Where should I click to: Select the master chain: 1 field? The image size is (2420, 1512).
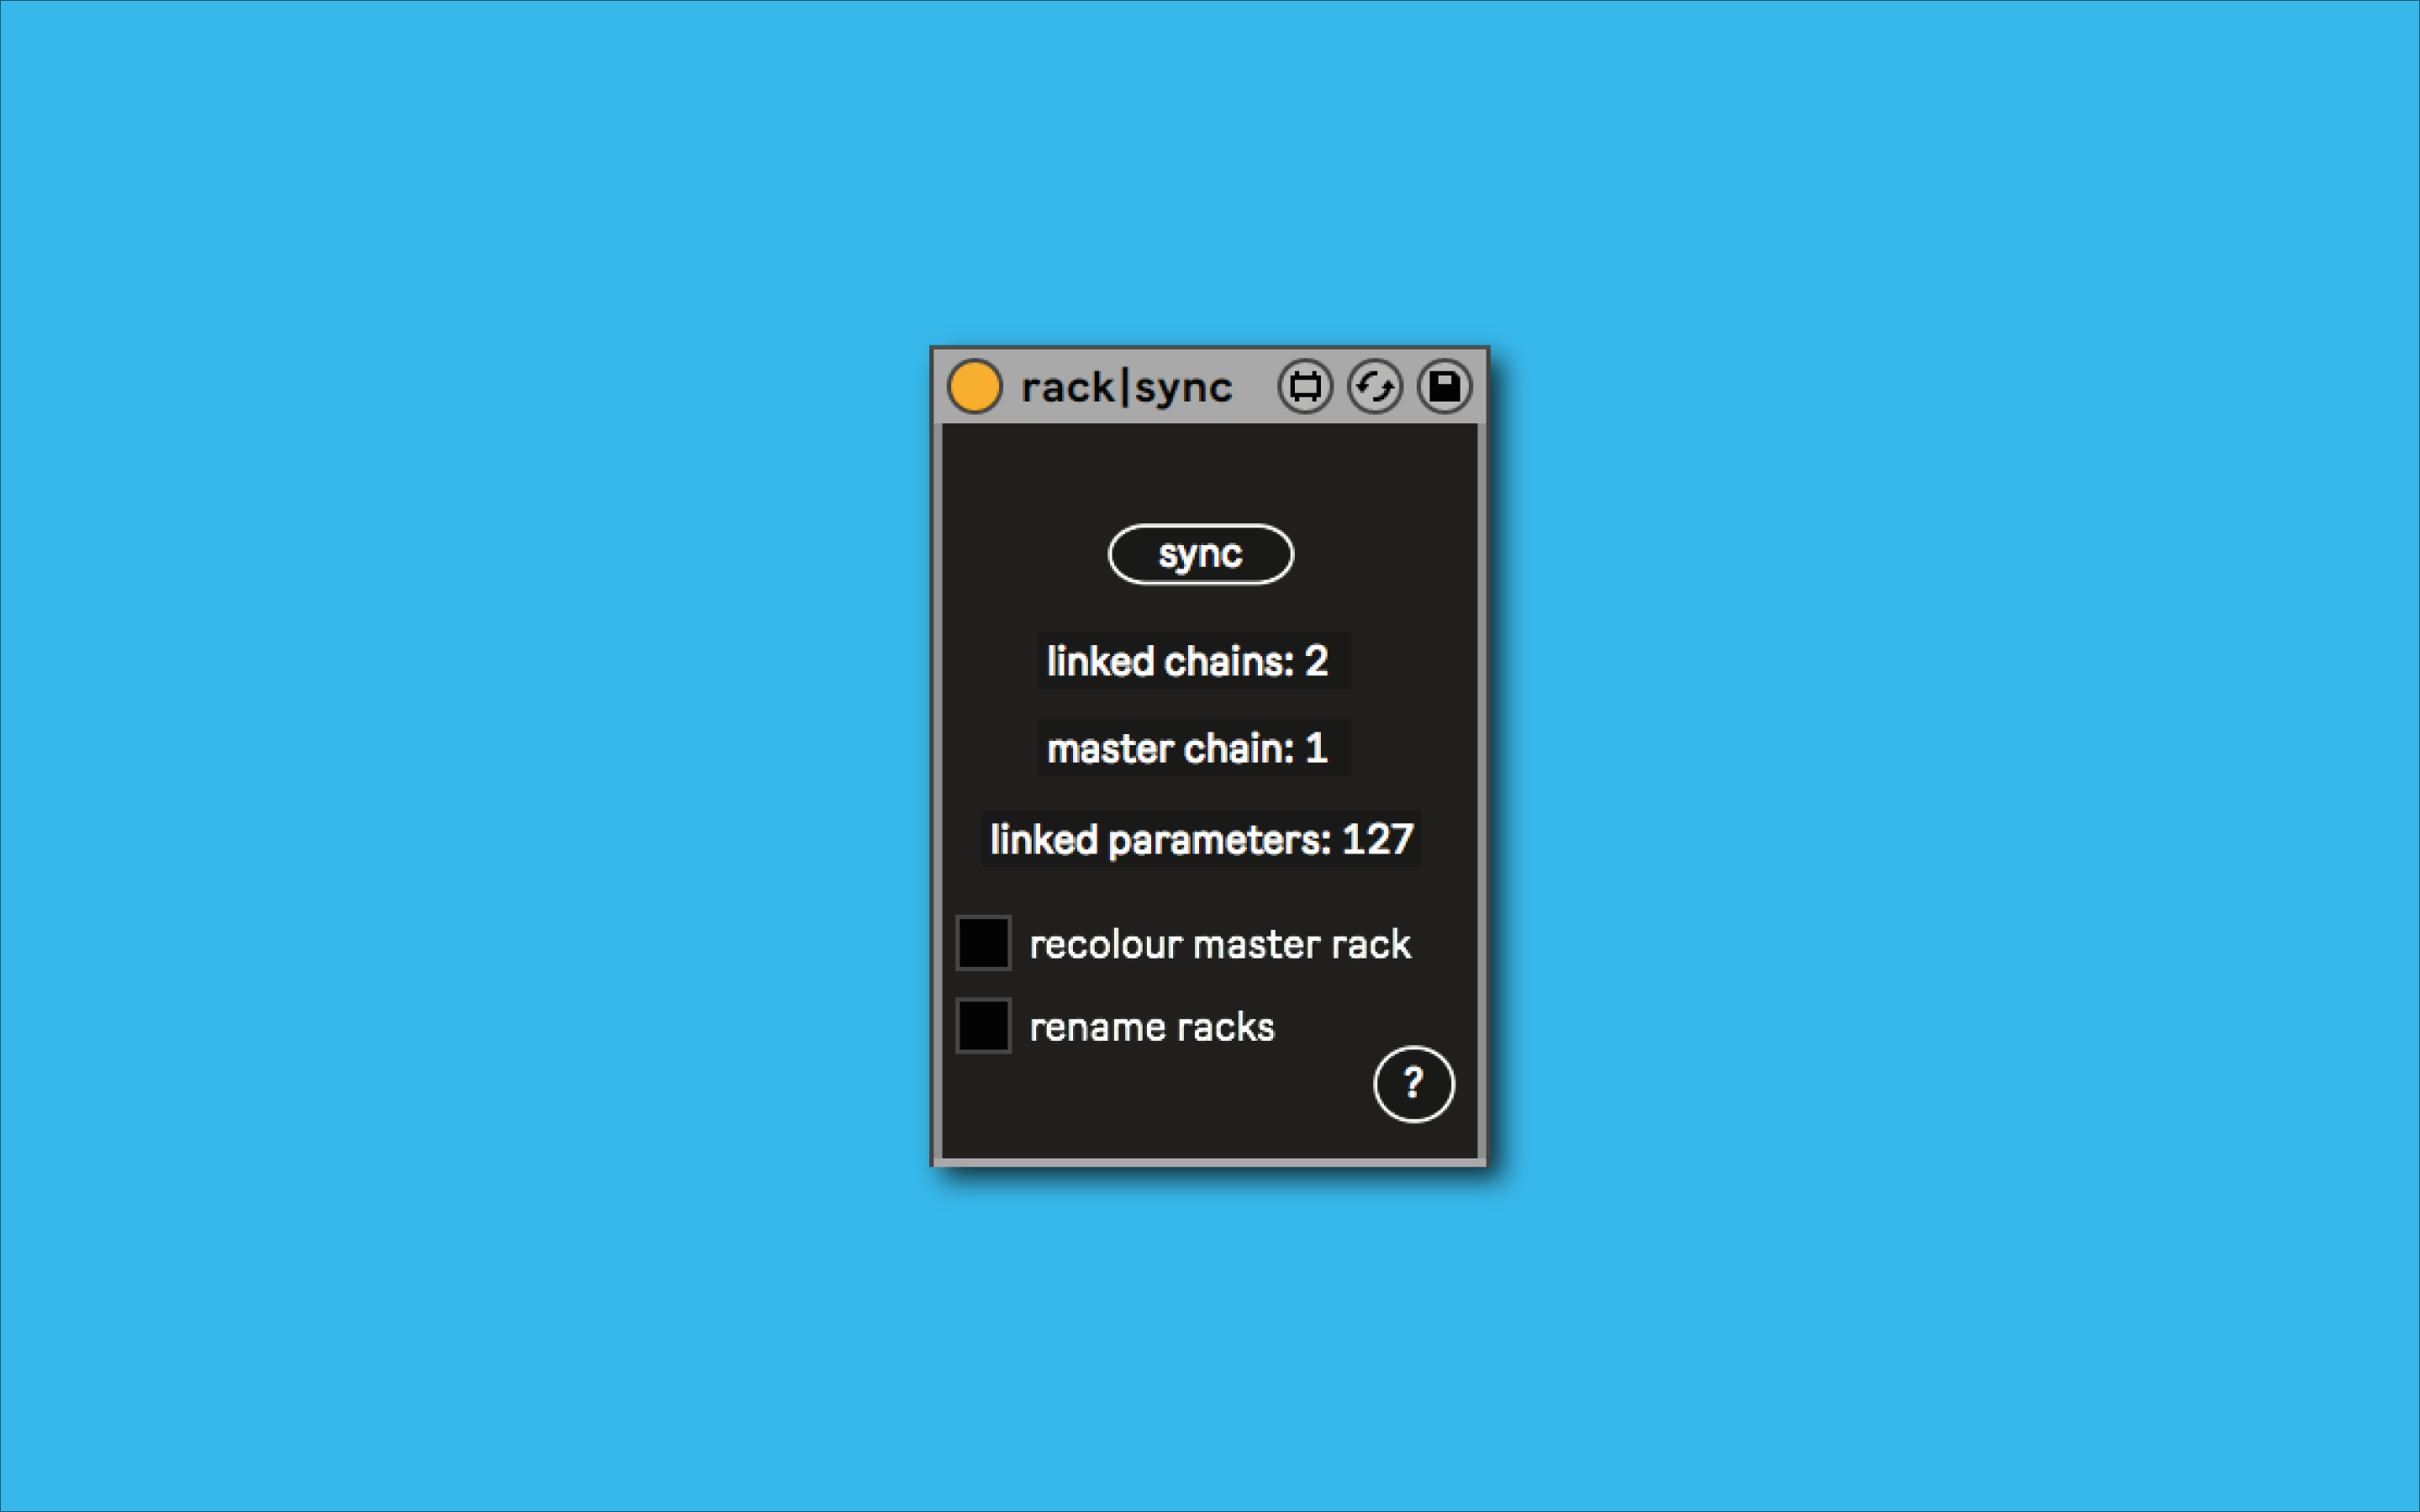1193,748
